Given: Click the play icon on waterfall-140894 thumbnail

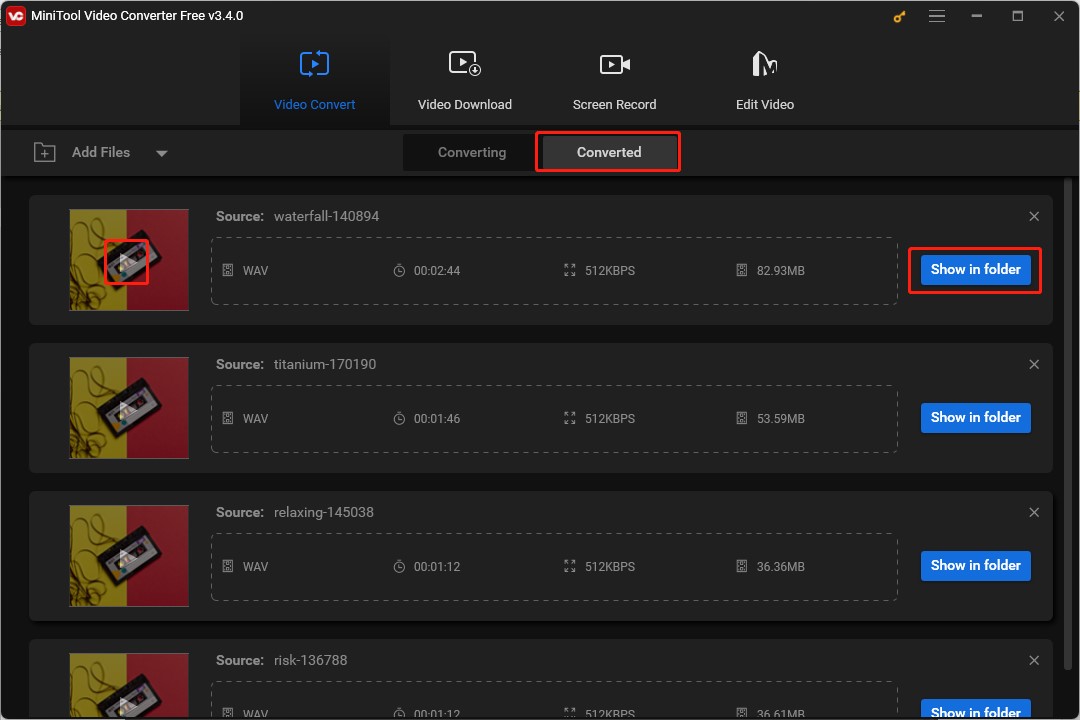Looking at the screenshot, I should pyautogui.click(x=128, y=260).
